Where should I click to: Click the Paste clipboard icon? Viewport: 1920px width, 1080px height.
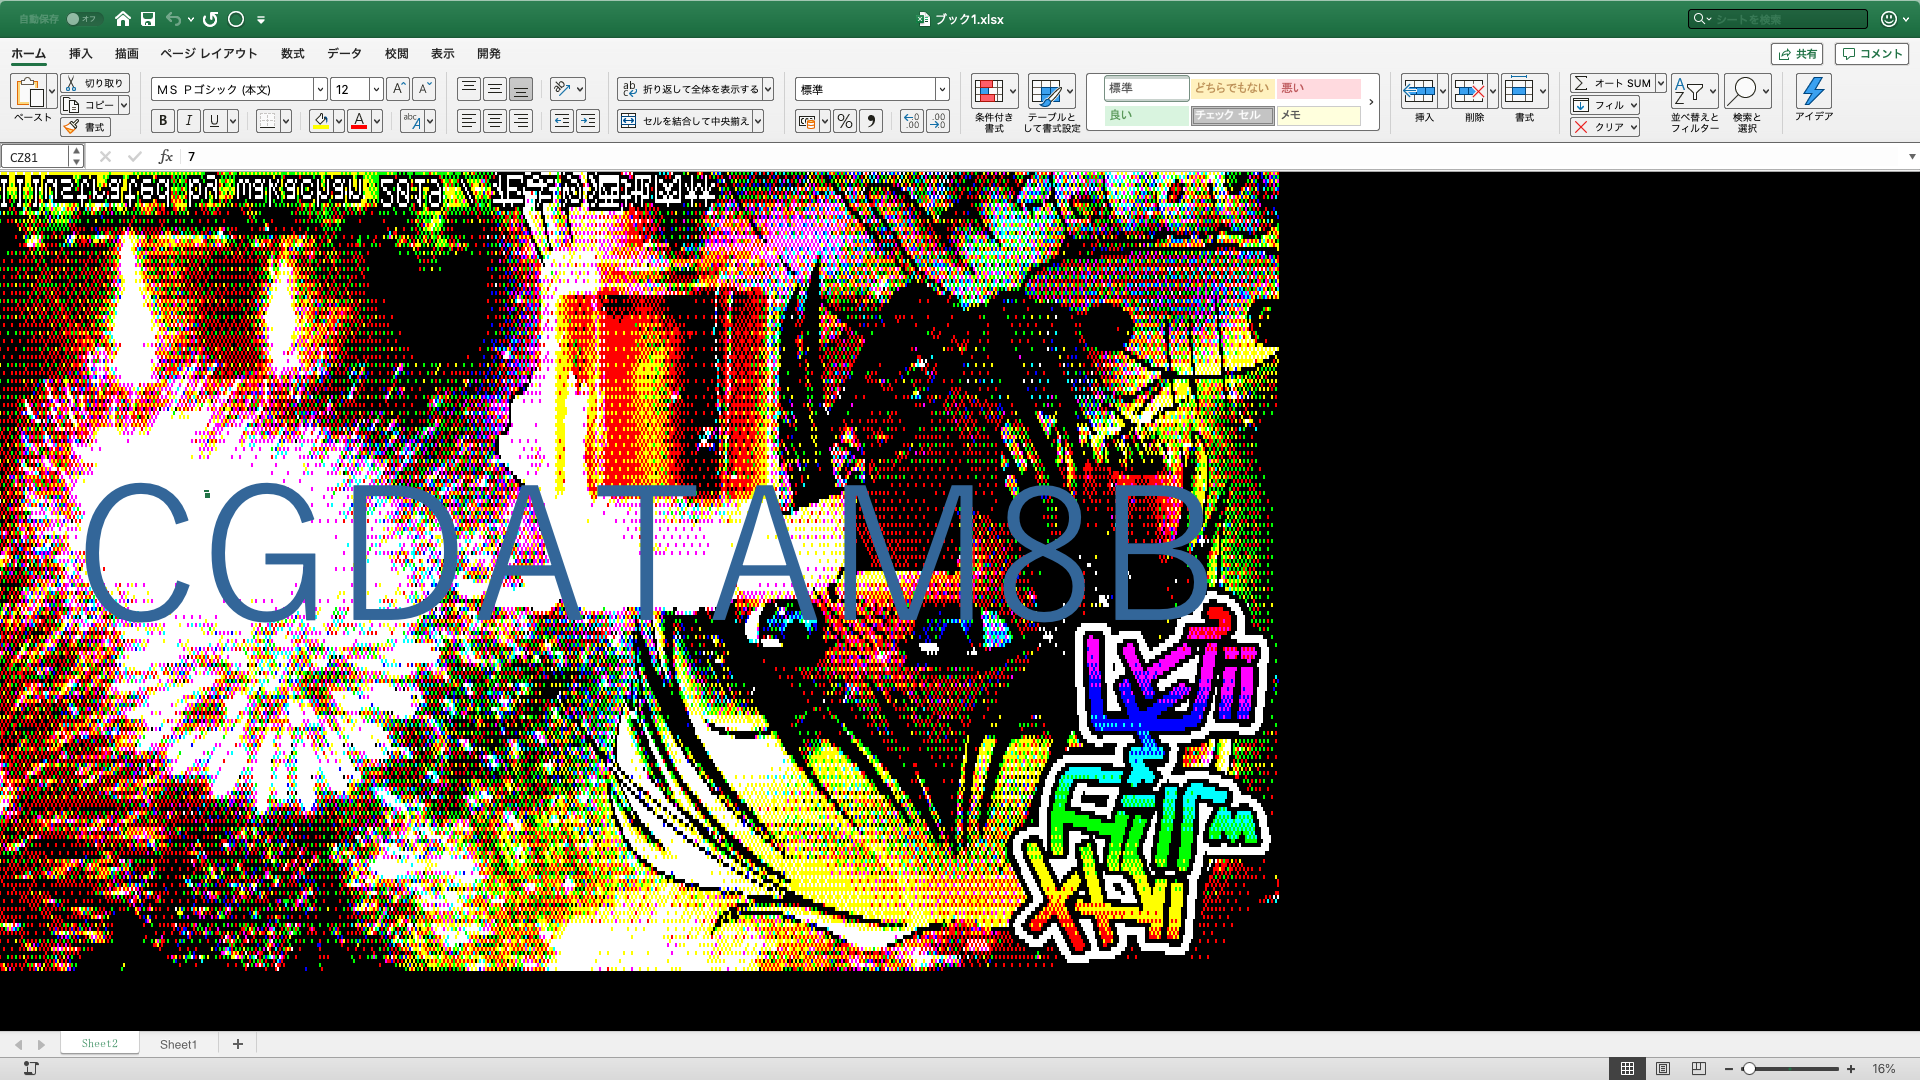(28, 92)
